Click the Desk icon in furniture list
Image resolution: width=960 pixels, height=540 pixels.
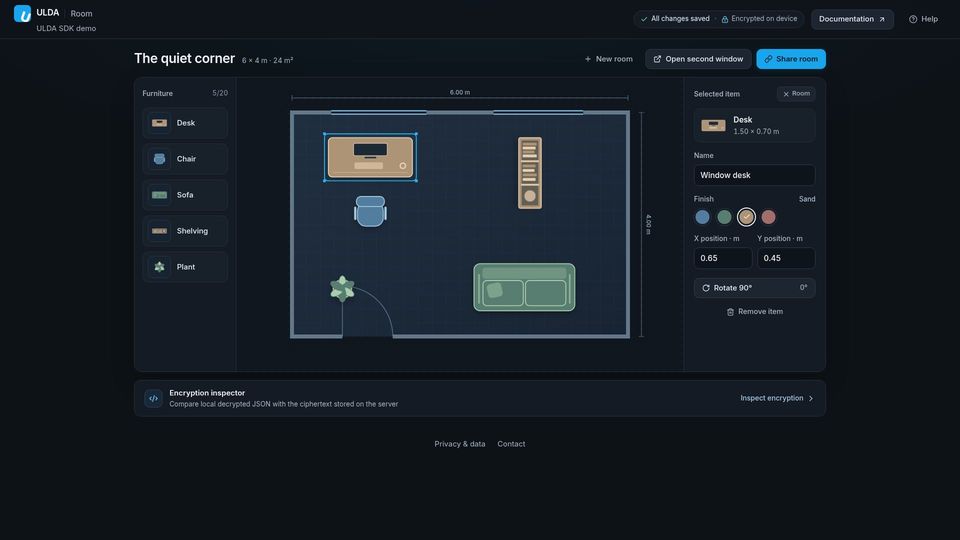[x=159, y=123]
